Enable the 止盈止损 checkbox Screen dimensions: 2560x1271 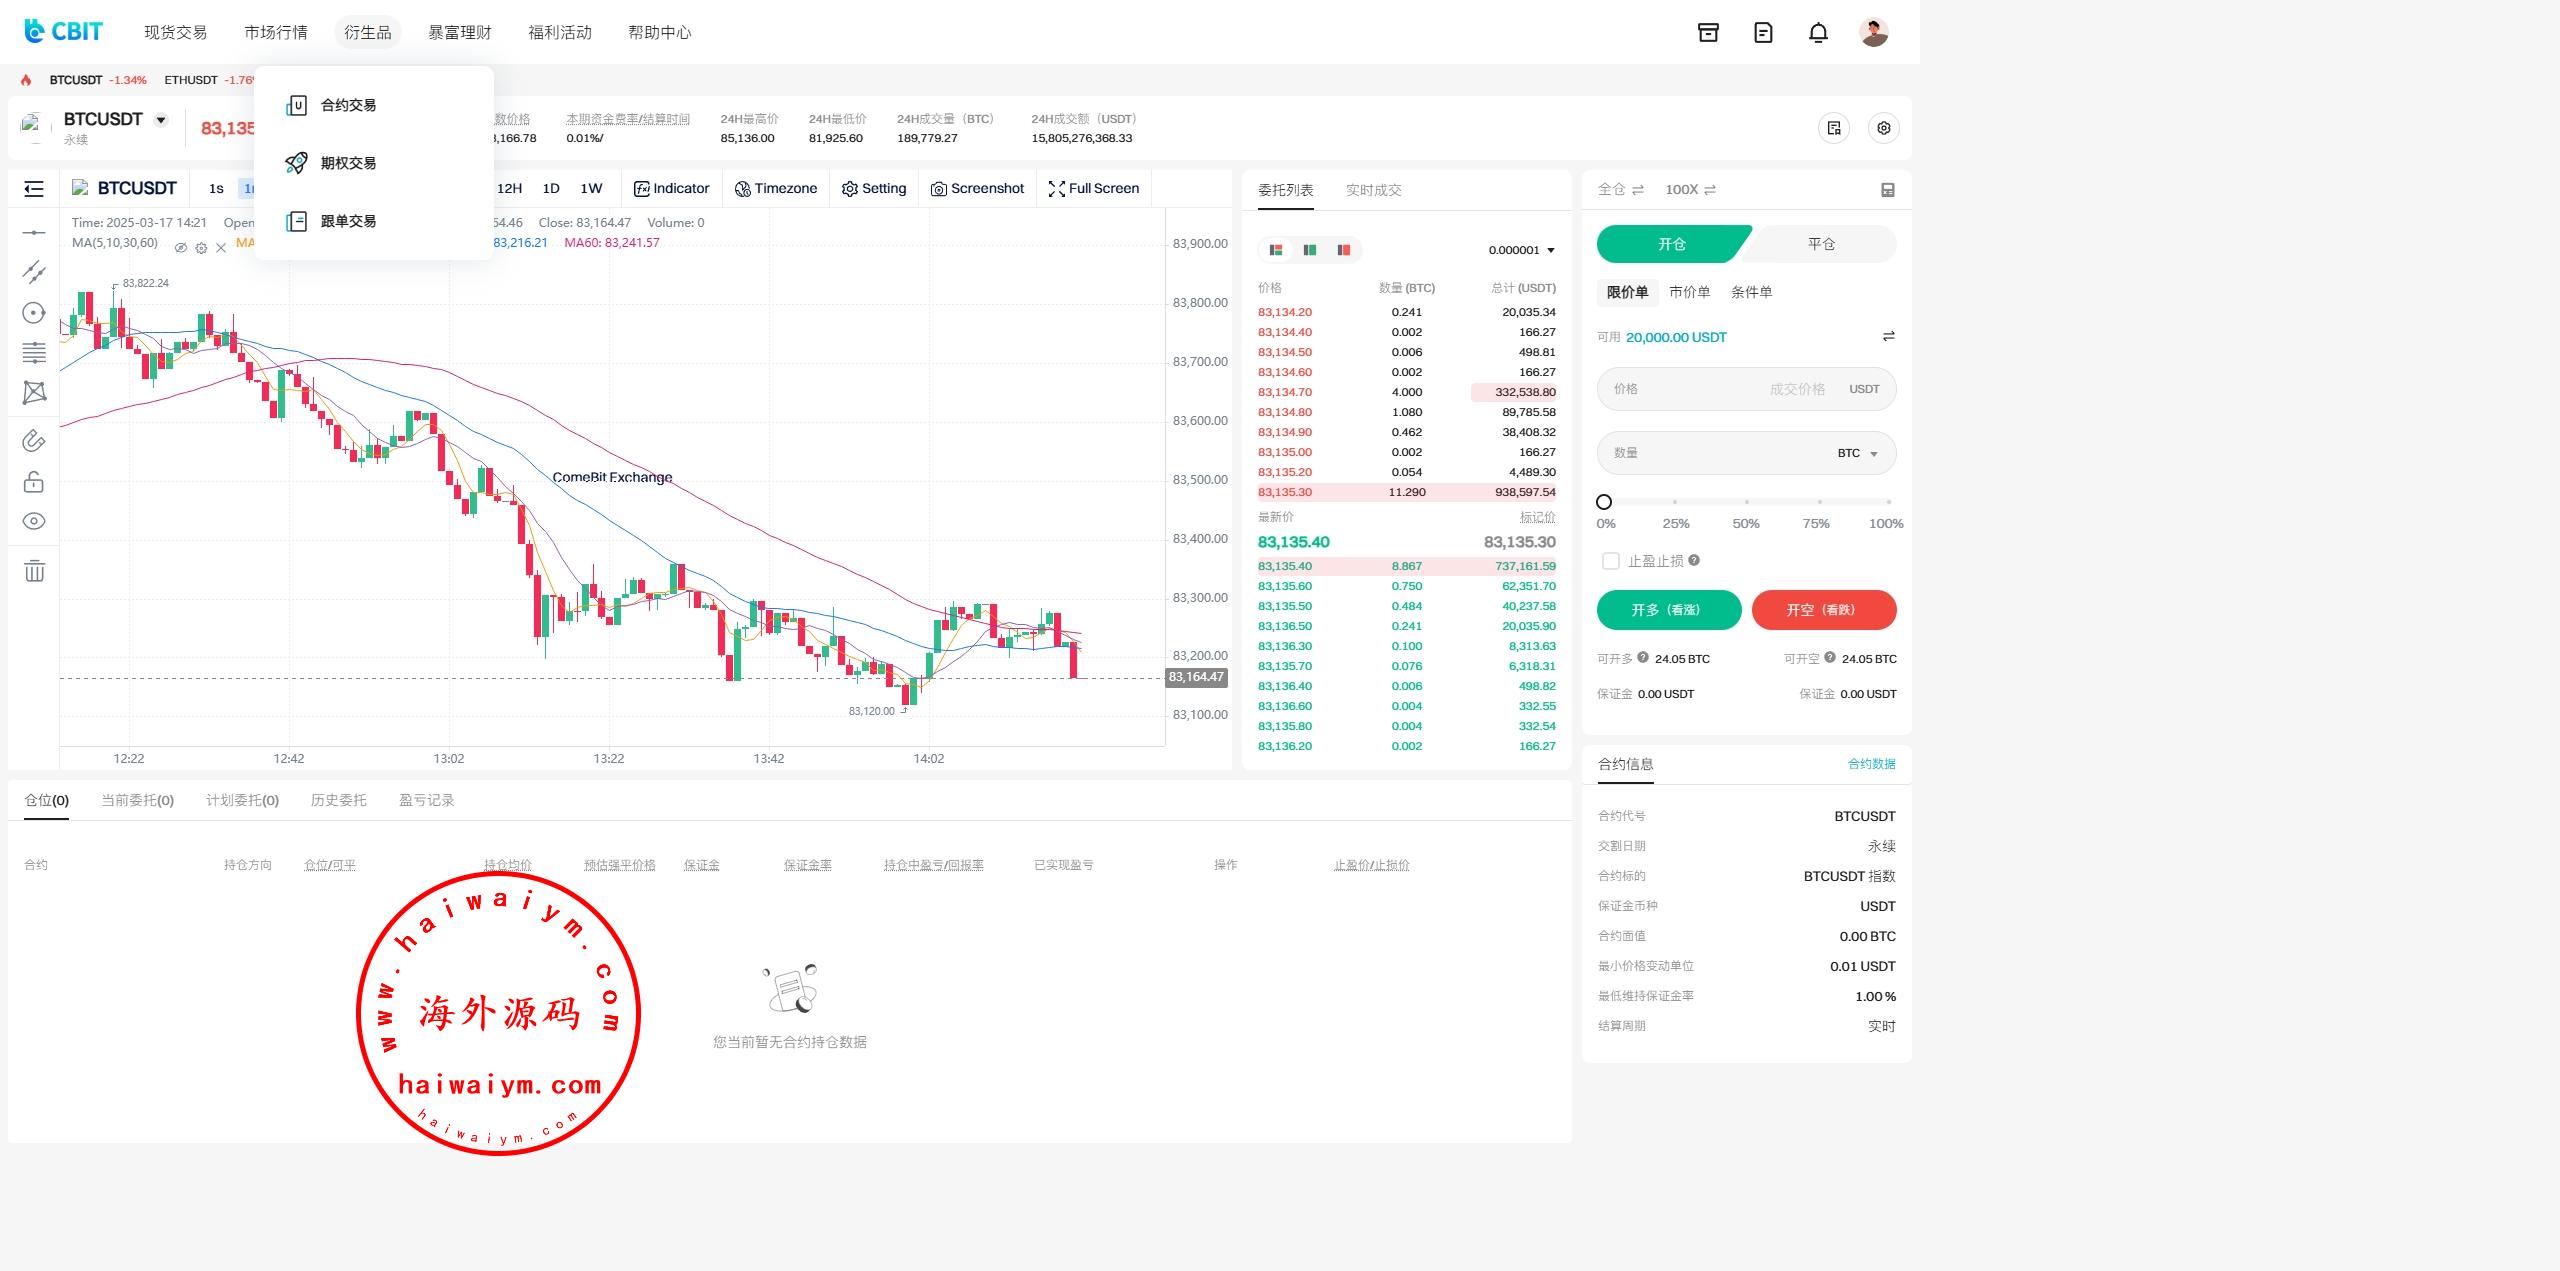click(x=1610, y=561)
